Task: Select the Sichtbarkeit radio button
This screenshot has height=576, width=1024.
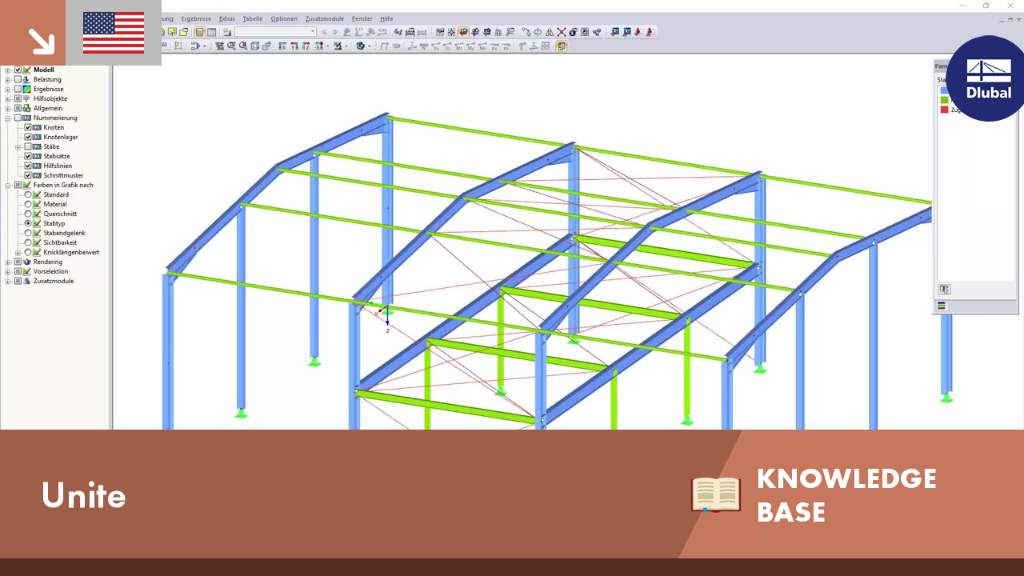Action: click(28, 242)
